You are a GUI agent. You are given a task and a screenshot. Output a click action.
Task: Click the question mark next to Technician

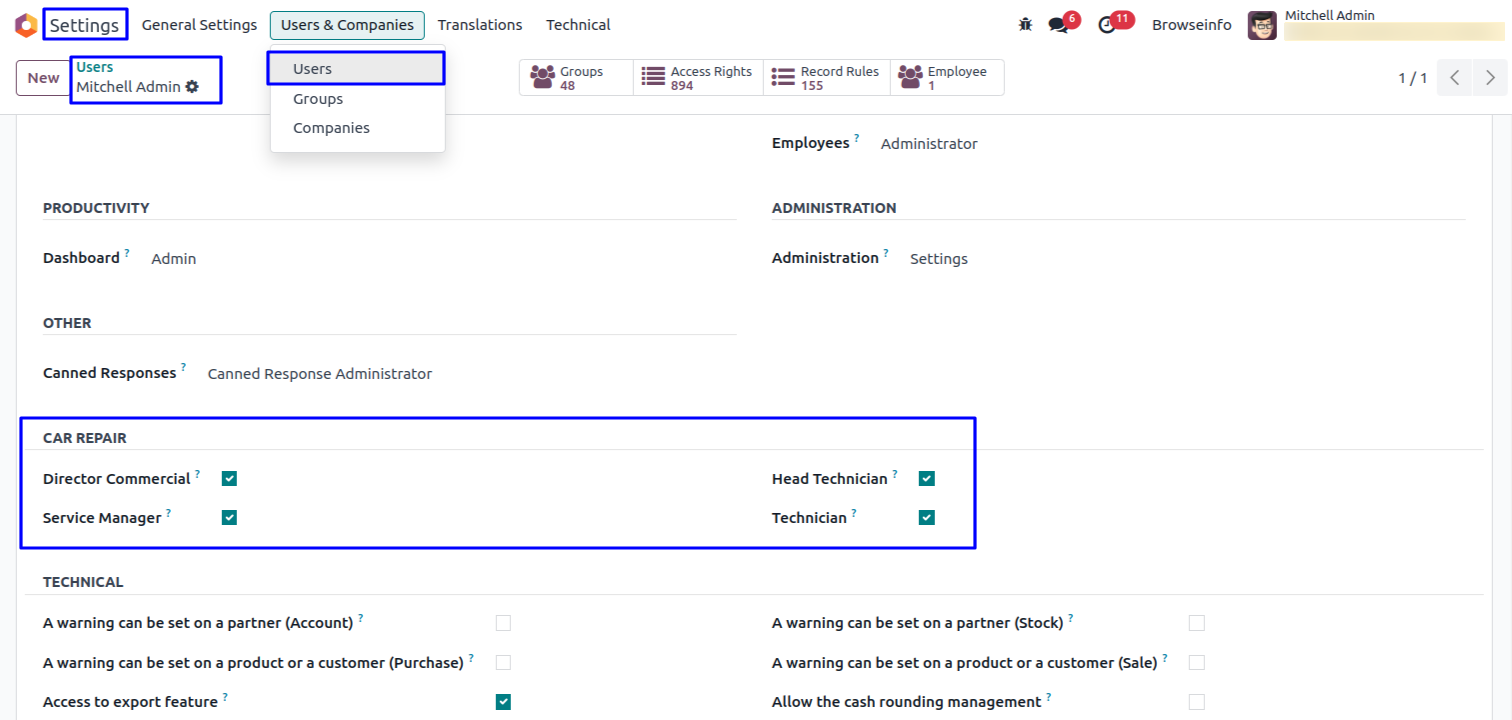[x=854, y=514]
